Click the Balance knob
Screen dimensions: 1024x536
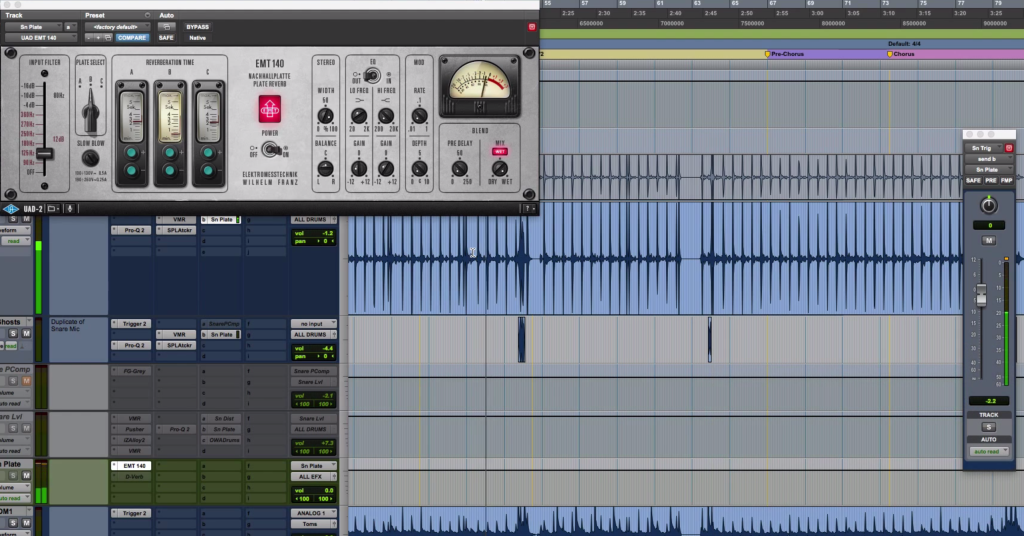(x=325, y=168)
